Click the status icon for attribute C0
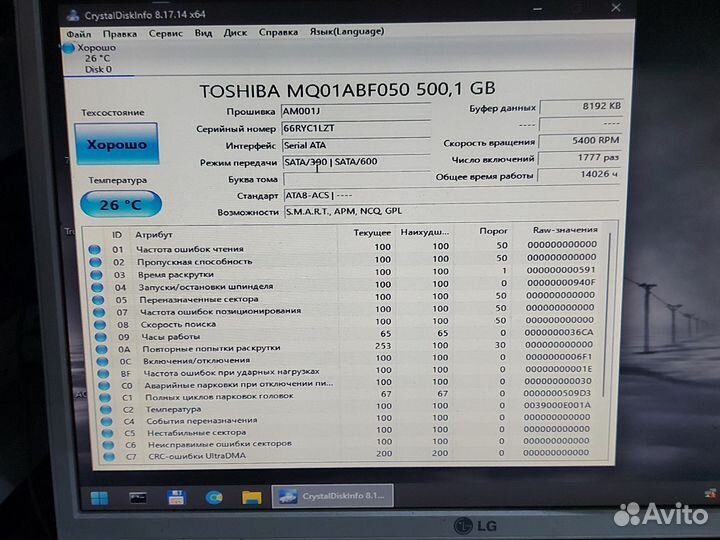720x540 pixels. coord(104,386)
